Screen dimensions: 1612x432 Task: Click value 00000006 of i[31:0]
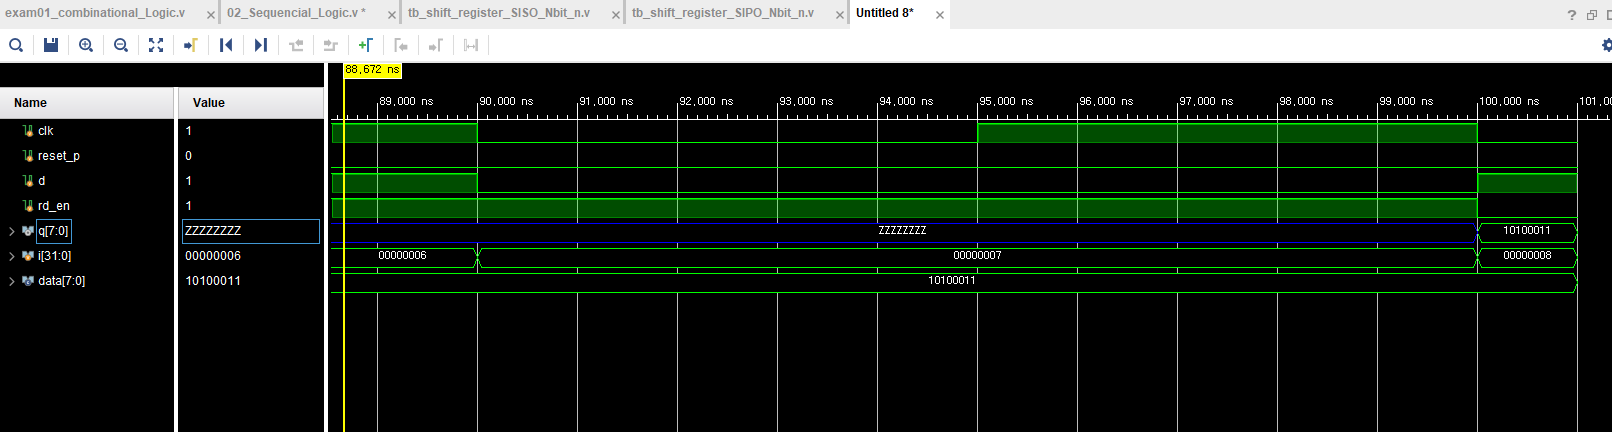213,256
